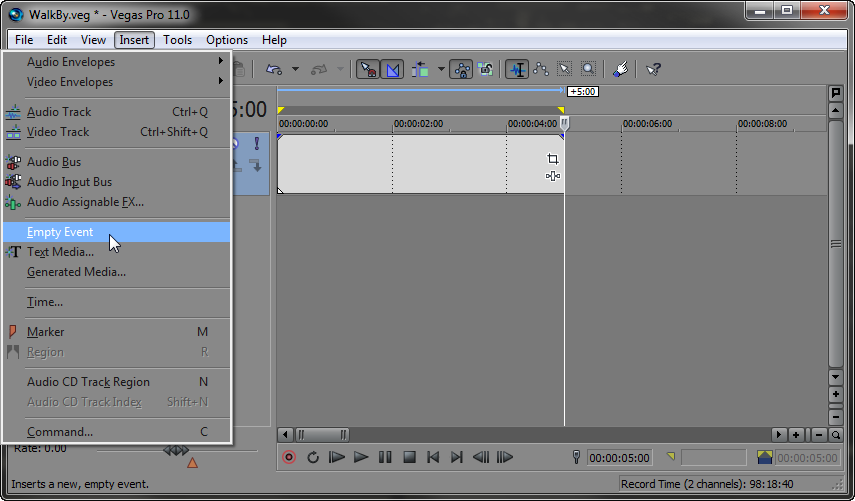Click the Zoom Out Track Height minus button
The image size is (855, 501).
pyautogui.click(x=835, y=418)
